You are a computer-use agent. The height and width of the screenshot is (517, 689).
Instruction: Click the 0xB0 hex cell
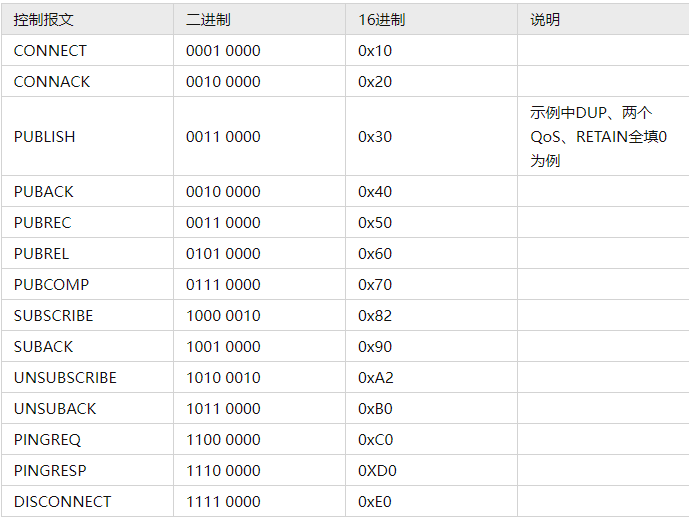(375, 408)
